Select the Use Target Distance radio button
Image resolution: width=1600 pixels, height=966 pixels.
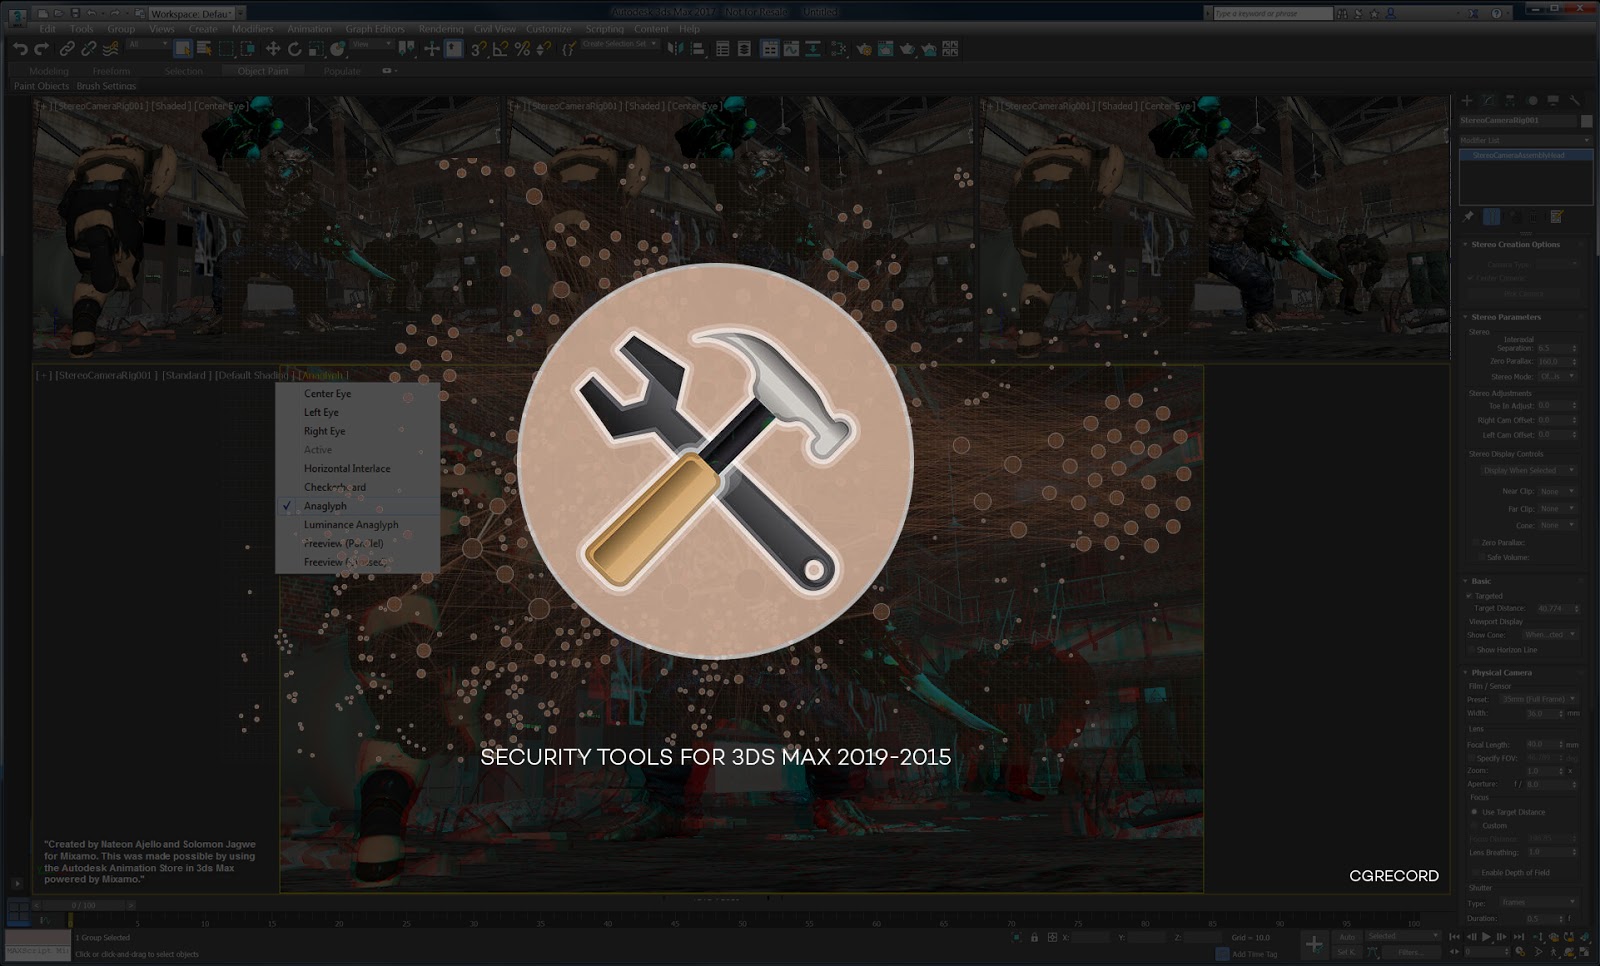click(x=1475, y=812)
